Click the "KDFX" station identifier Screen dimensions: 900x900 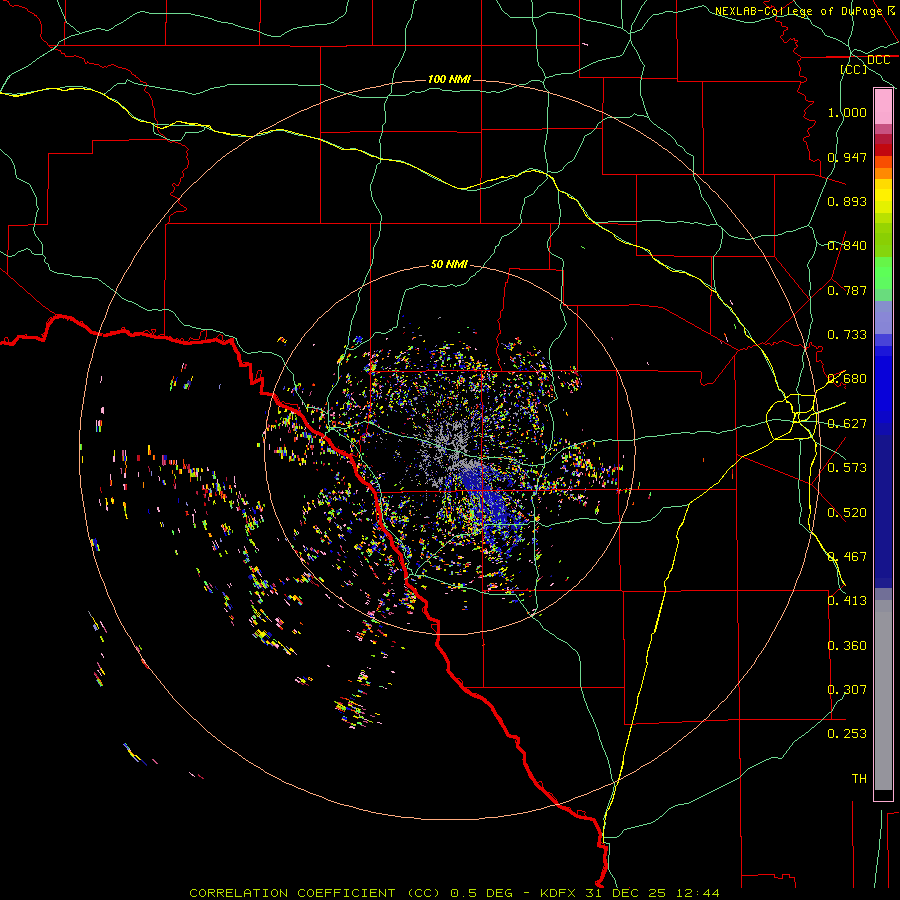(560, 893)
